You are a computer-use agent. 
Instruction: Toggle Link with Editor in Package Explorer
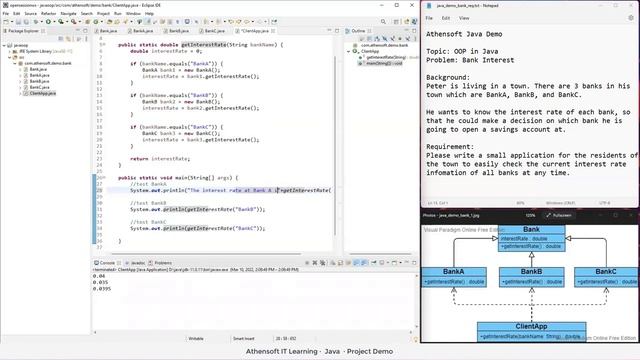point(68,38)
